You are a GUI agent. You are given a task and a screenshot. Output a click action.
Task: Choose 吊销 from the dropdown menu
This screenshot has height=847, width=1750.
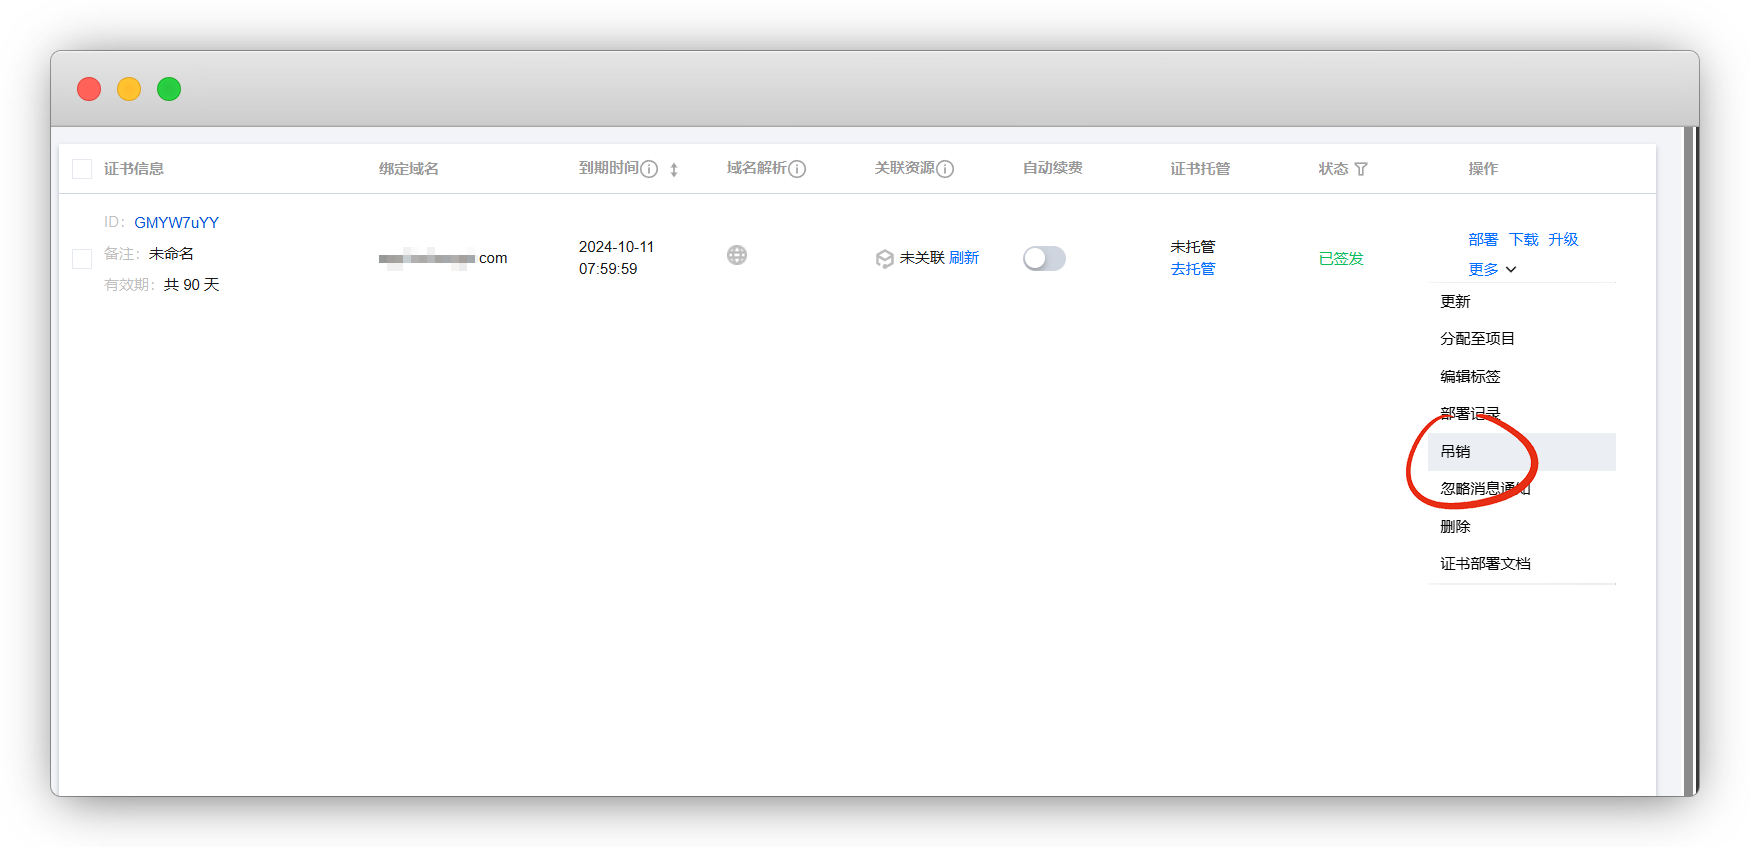[x=1455, y=452]
